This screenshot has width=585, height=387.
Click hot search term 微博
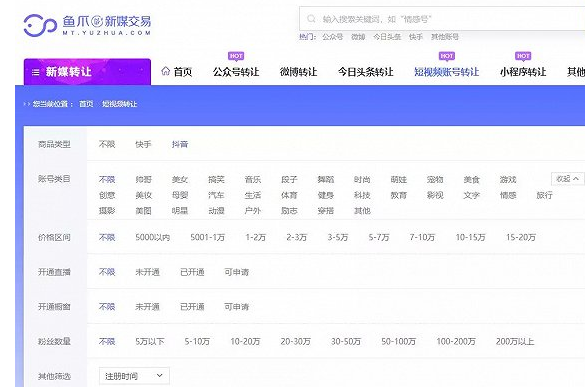click(358, 37)
